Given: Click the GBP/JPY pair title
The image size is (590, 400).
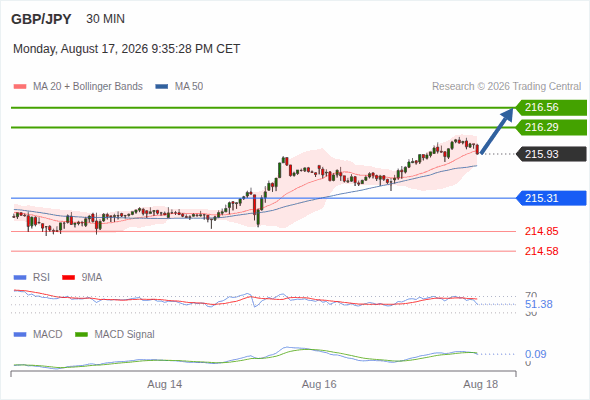Looking at the screenshot, I should point(41,19).
